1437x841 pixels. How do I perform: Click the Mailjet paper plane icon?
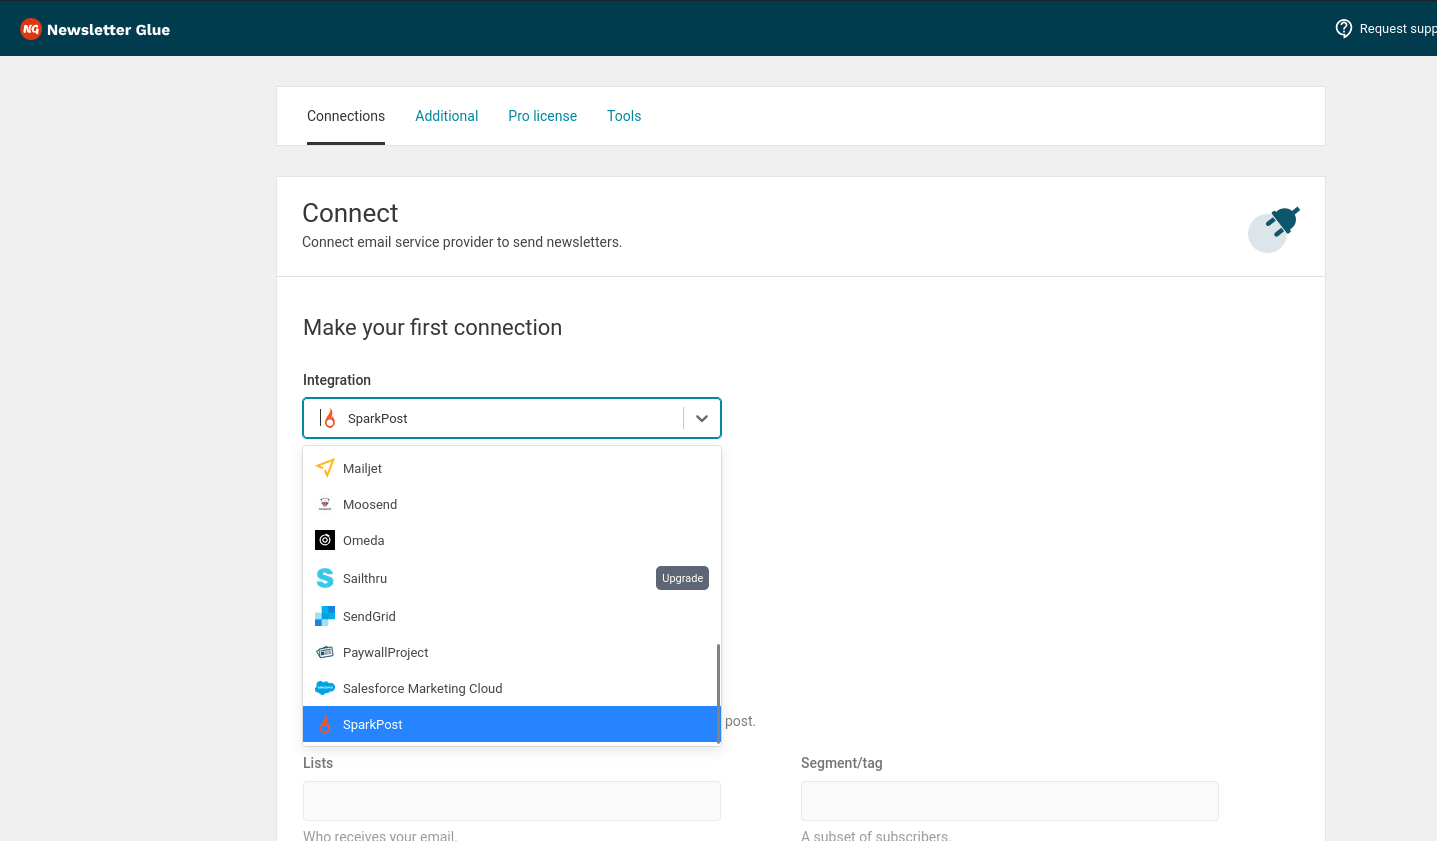pyautogui.click(x=325, y=468)
